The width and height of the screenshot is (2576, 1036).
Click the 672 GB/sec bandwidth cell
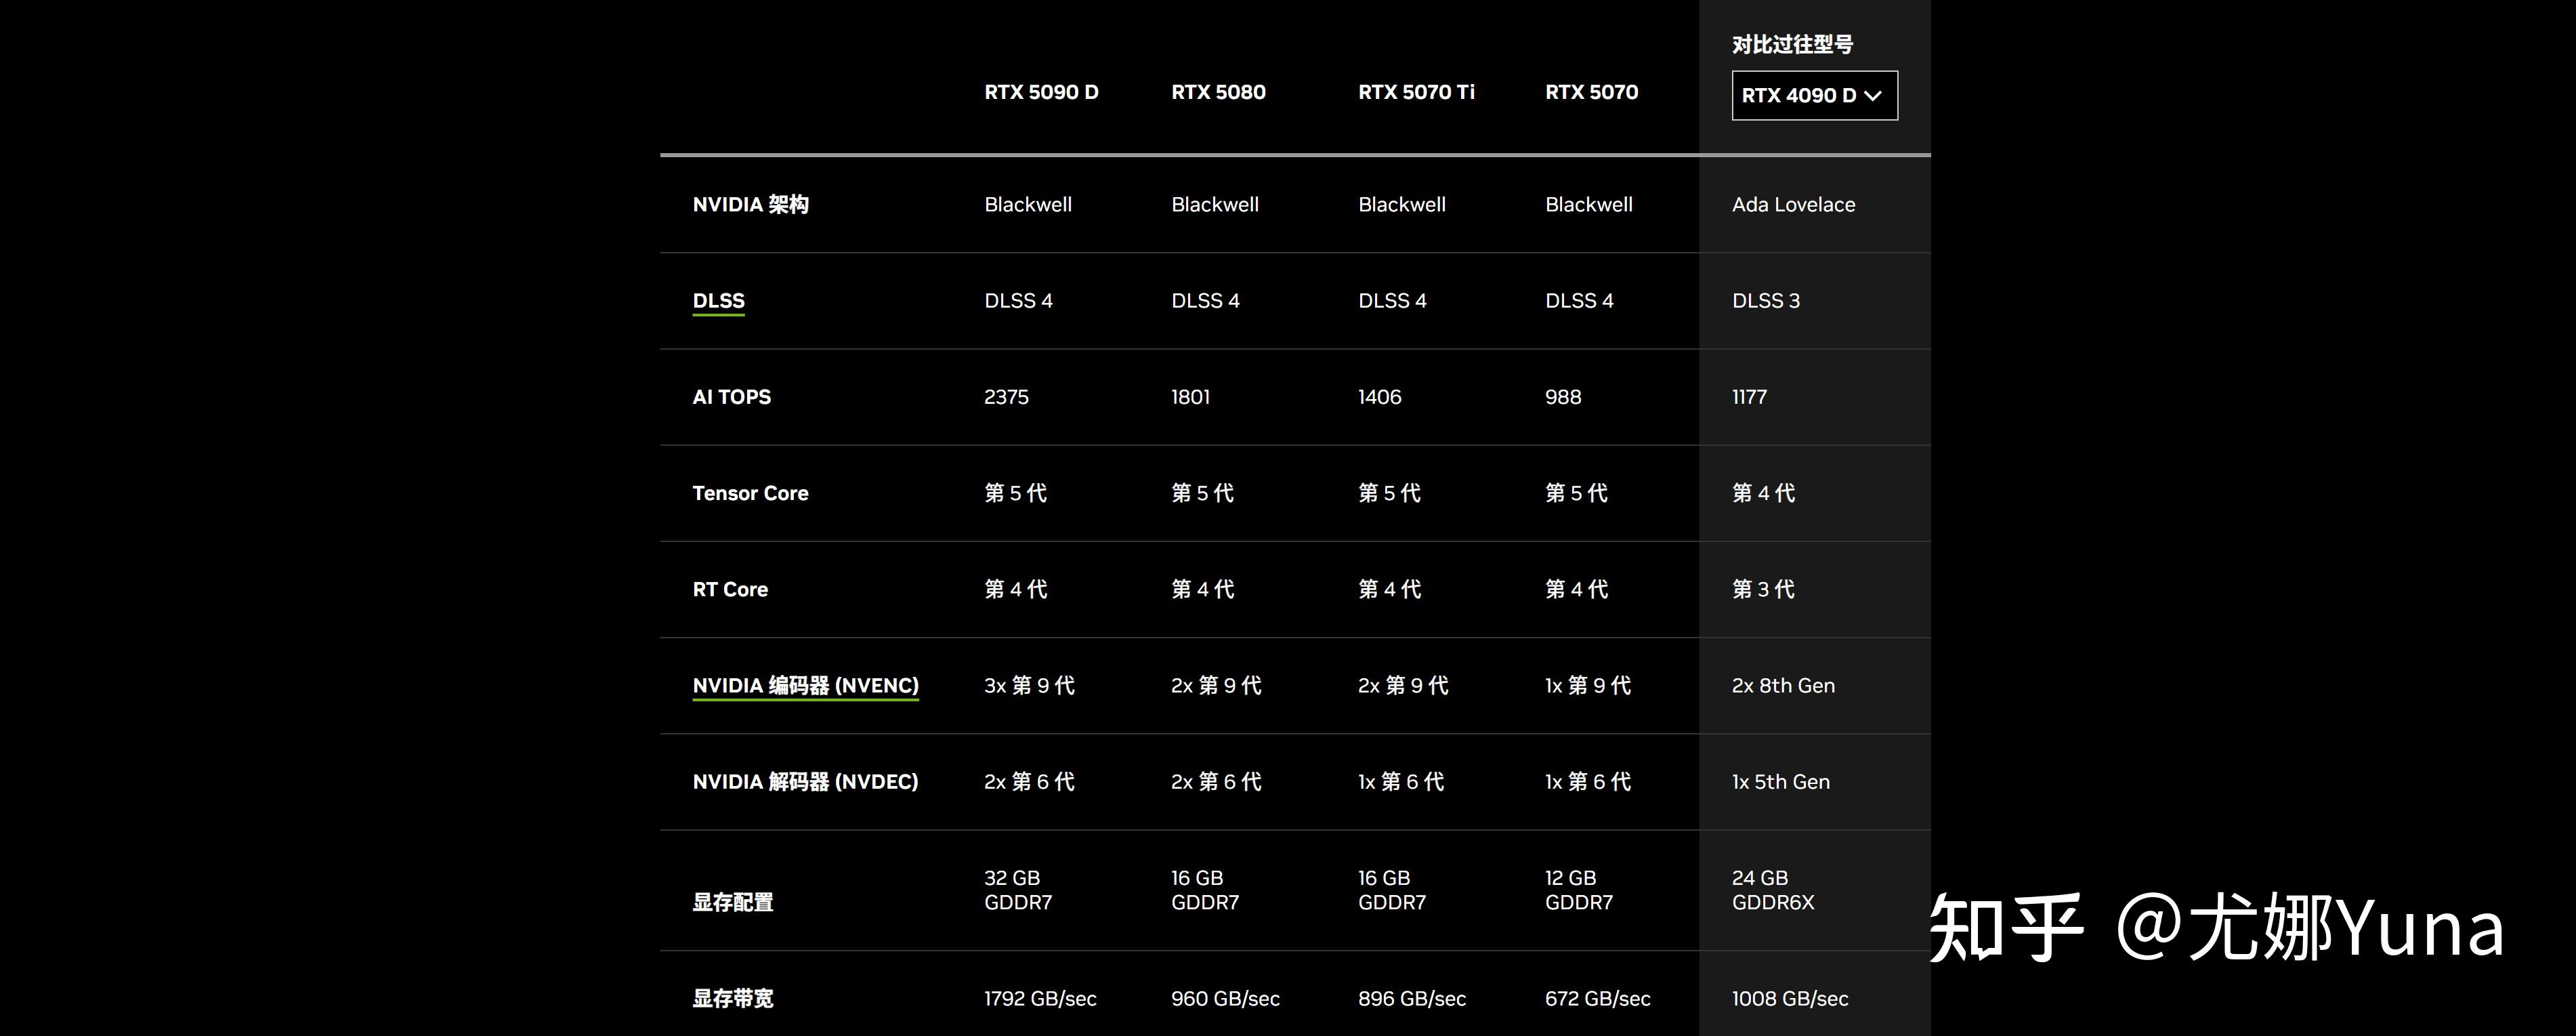[1597, 998]
